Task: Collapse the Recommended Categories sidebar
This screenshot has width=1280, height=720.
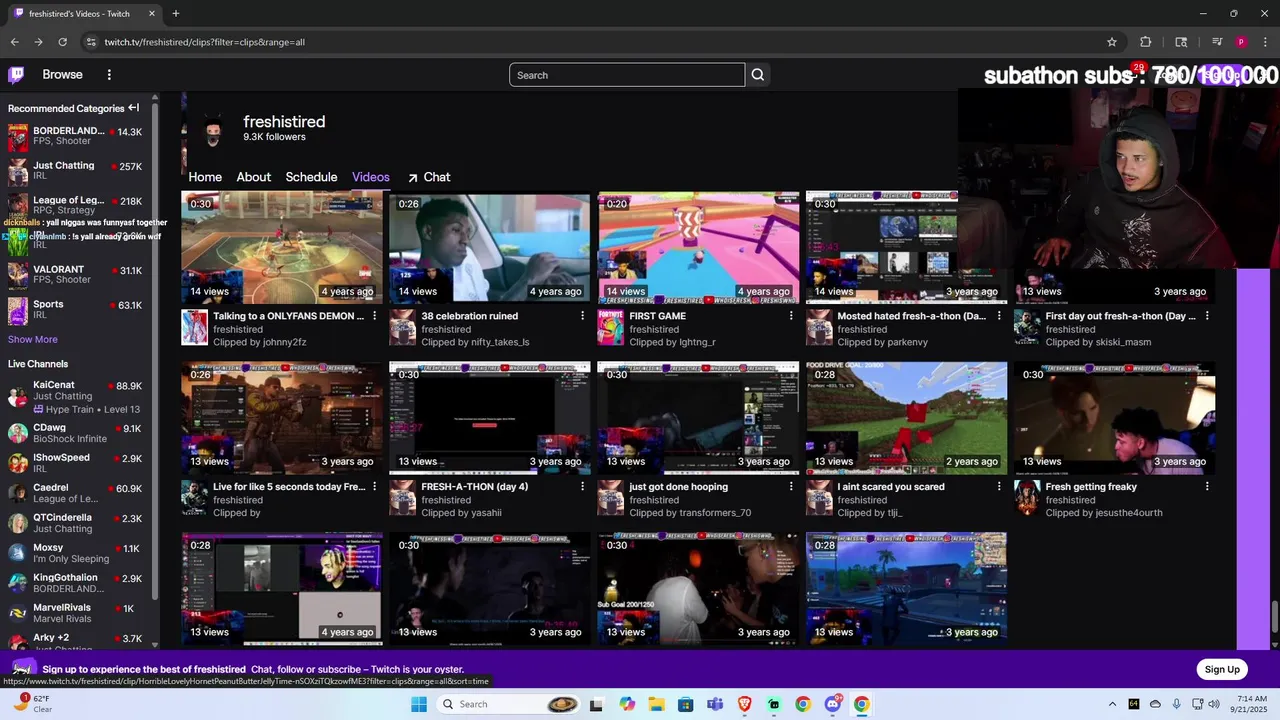Action: click(133, 108)
